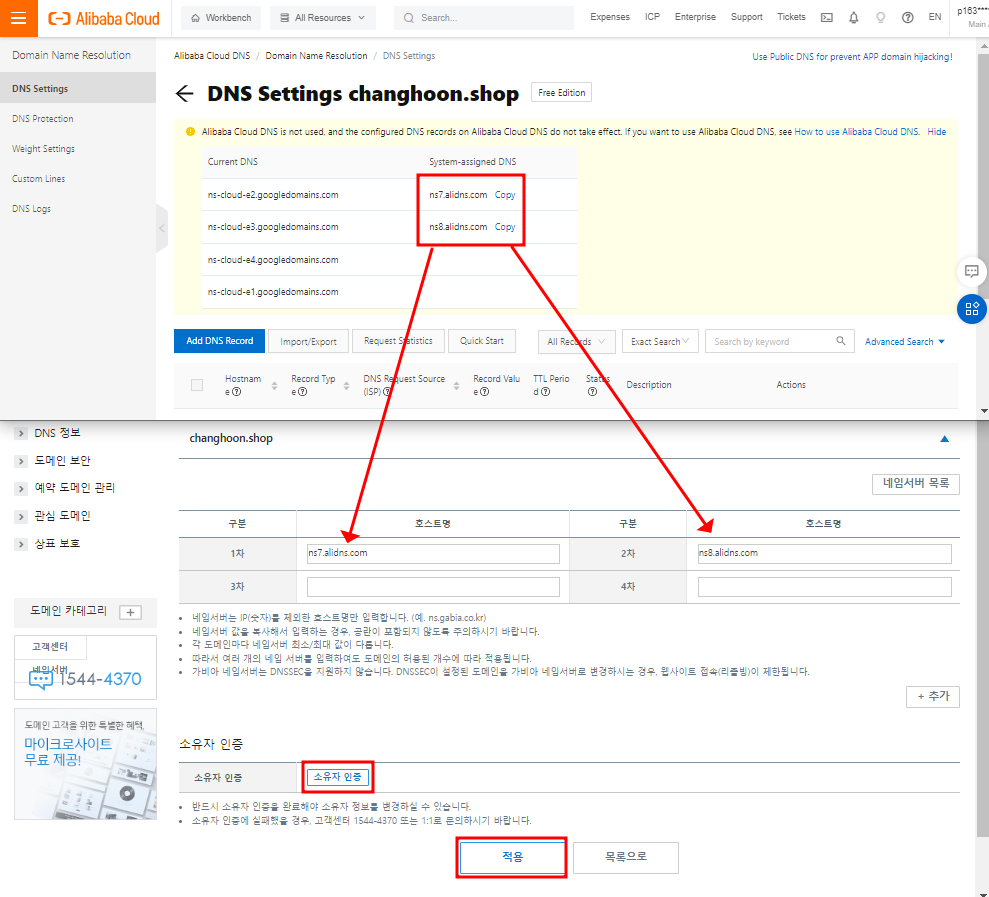Expand the 관심 도메인 tree item
Image resolution: width=989 pixels, height=897 pixels.
point(21,517)
